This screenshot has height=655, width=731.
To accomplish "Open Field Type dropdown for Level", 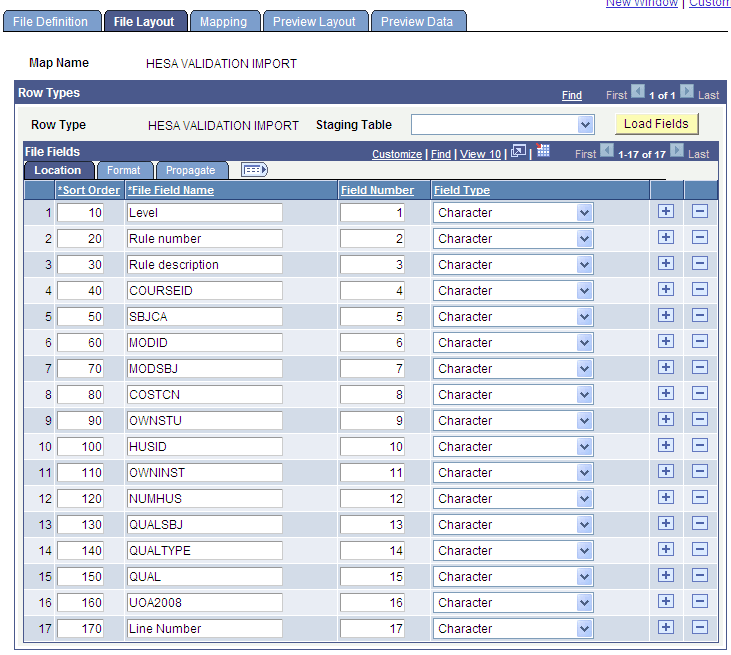I will tap(584, 213).
